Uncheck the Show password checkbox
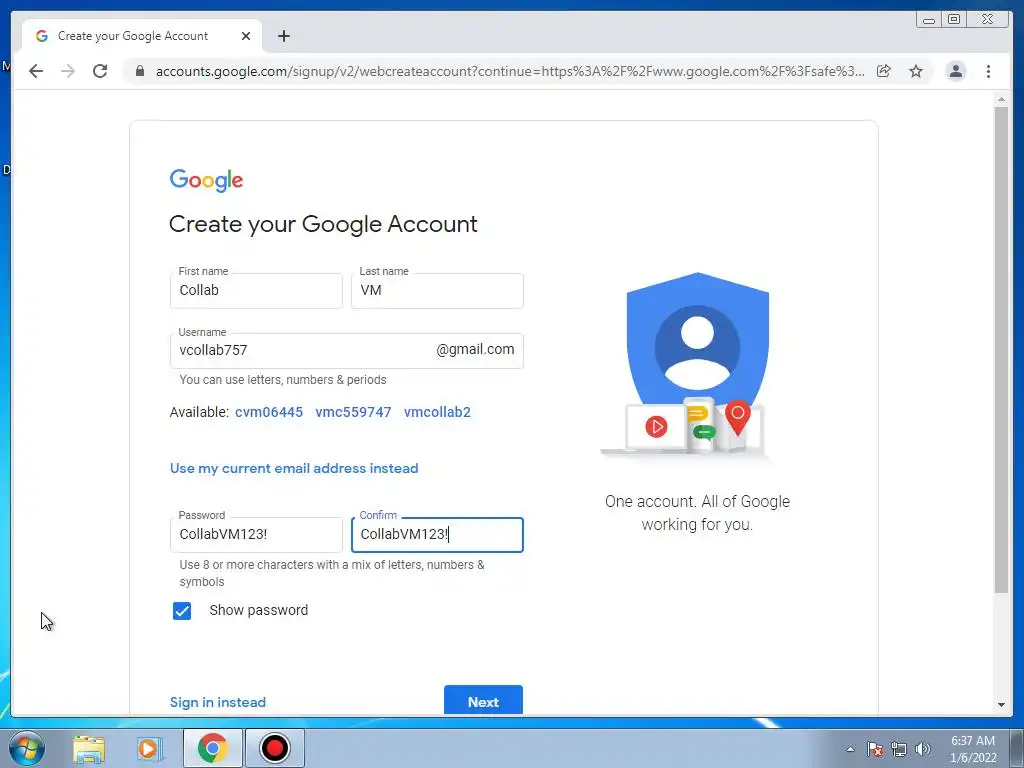This screenshot has width=1024, height=768. pyautogui.click(x=182, y=611)
